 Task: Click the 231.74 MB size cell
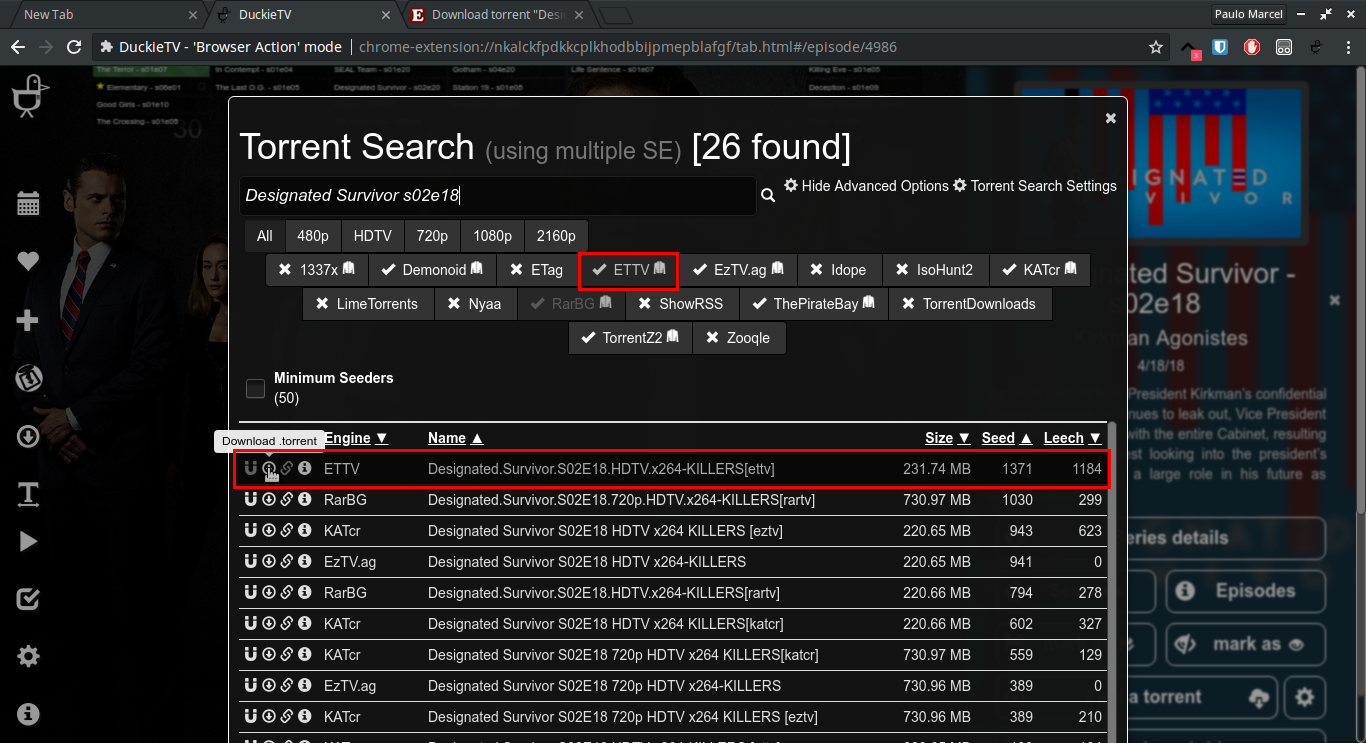936,468
